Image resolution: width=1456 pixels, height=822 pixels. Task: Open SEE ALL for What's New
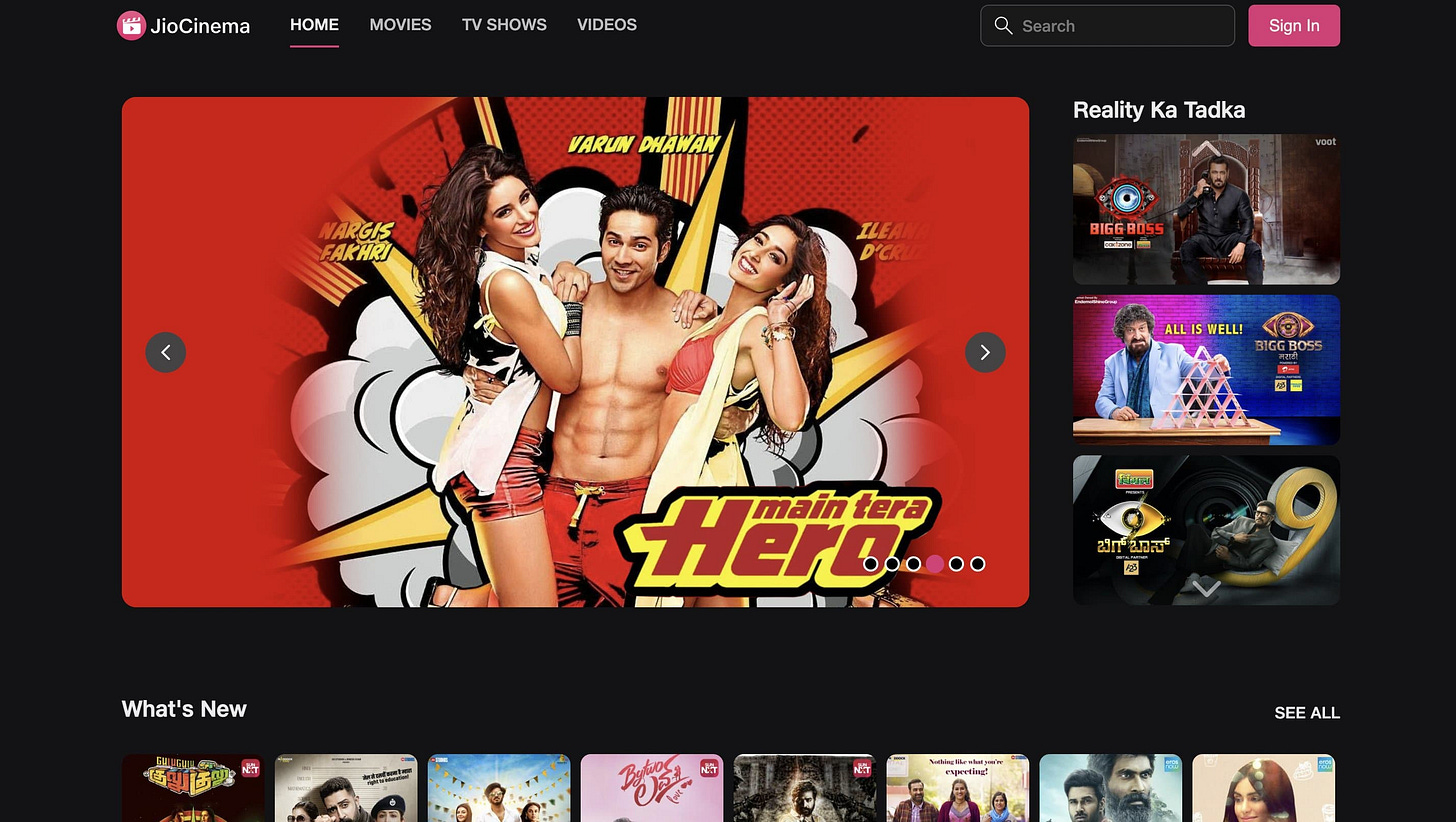[x=1307, y=713]
